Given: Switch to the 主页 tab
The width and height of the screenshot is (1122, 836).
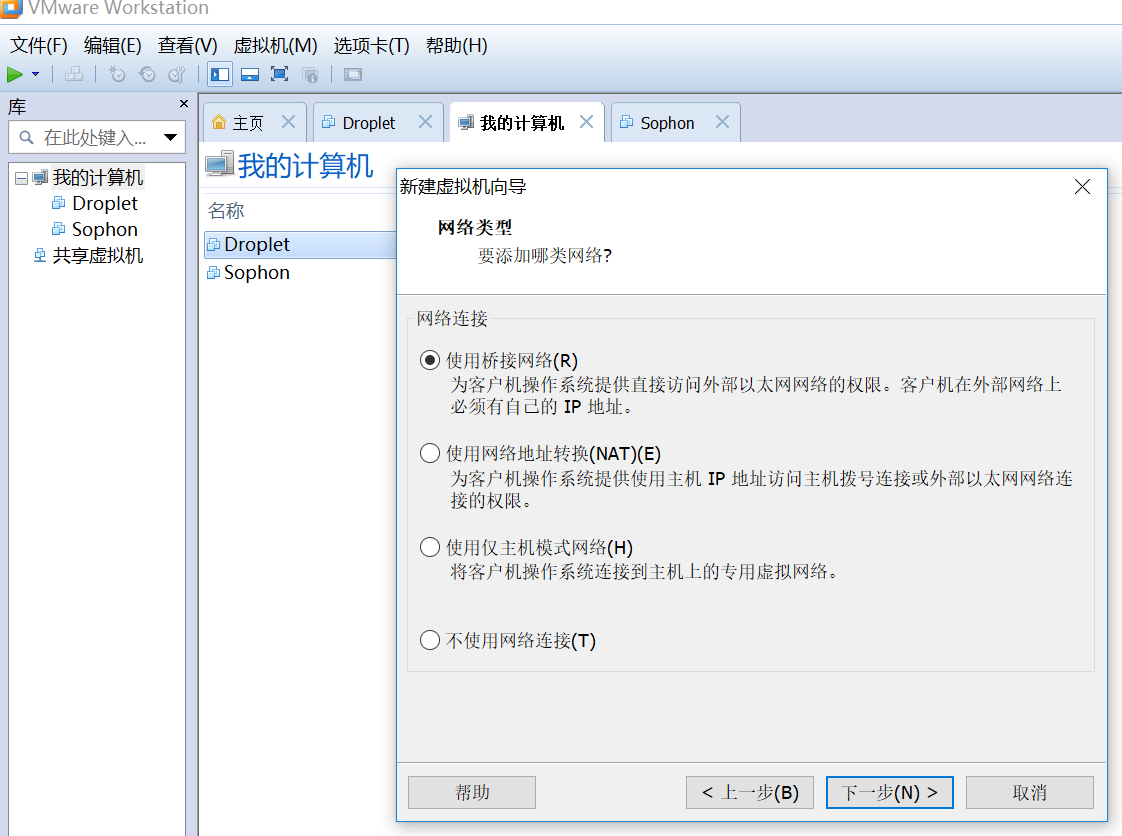Looking at the screenshot, I should click(x=248, y=123).
